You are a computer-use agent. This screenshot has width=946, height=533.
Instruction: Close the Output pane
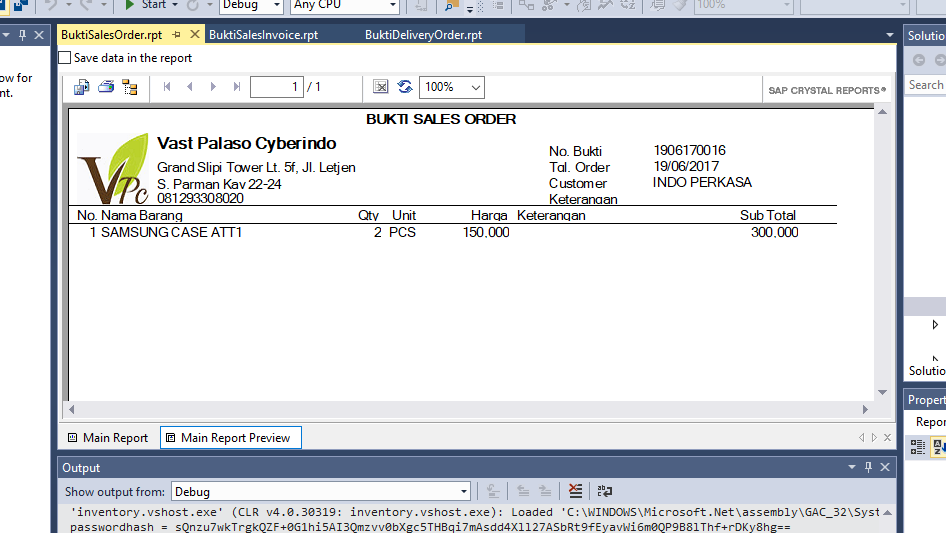coord(885,467)
